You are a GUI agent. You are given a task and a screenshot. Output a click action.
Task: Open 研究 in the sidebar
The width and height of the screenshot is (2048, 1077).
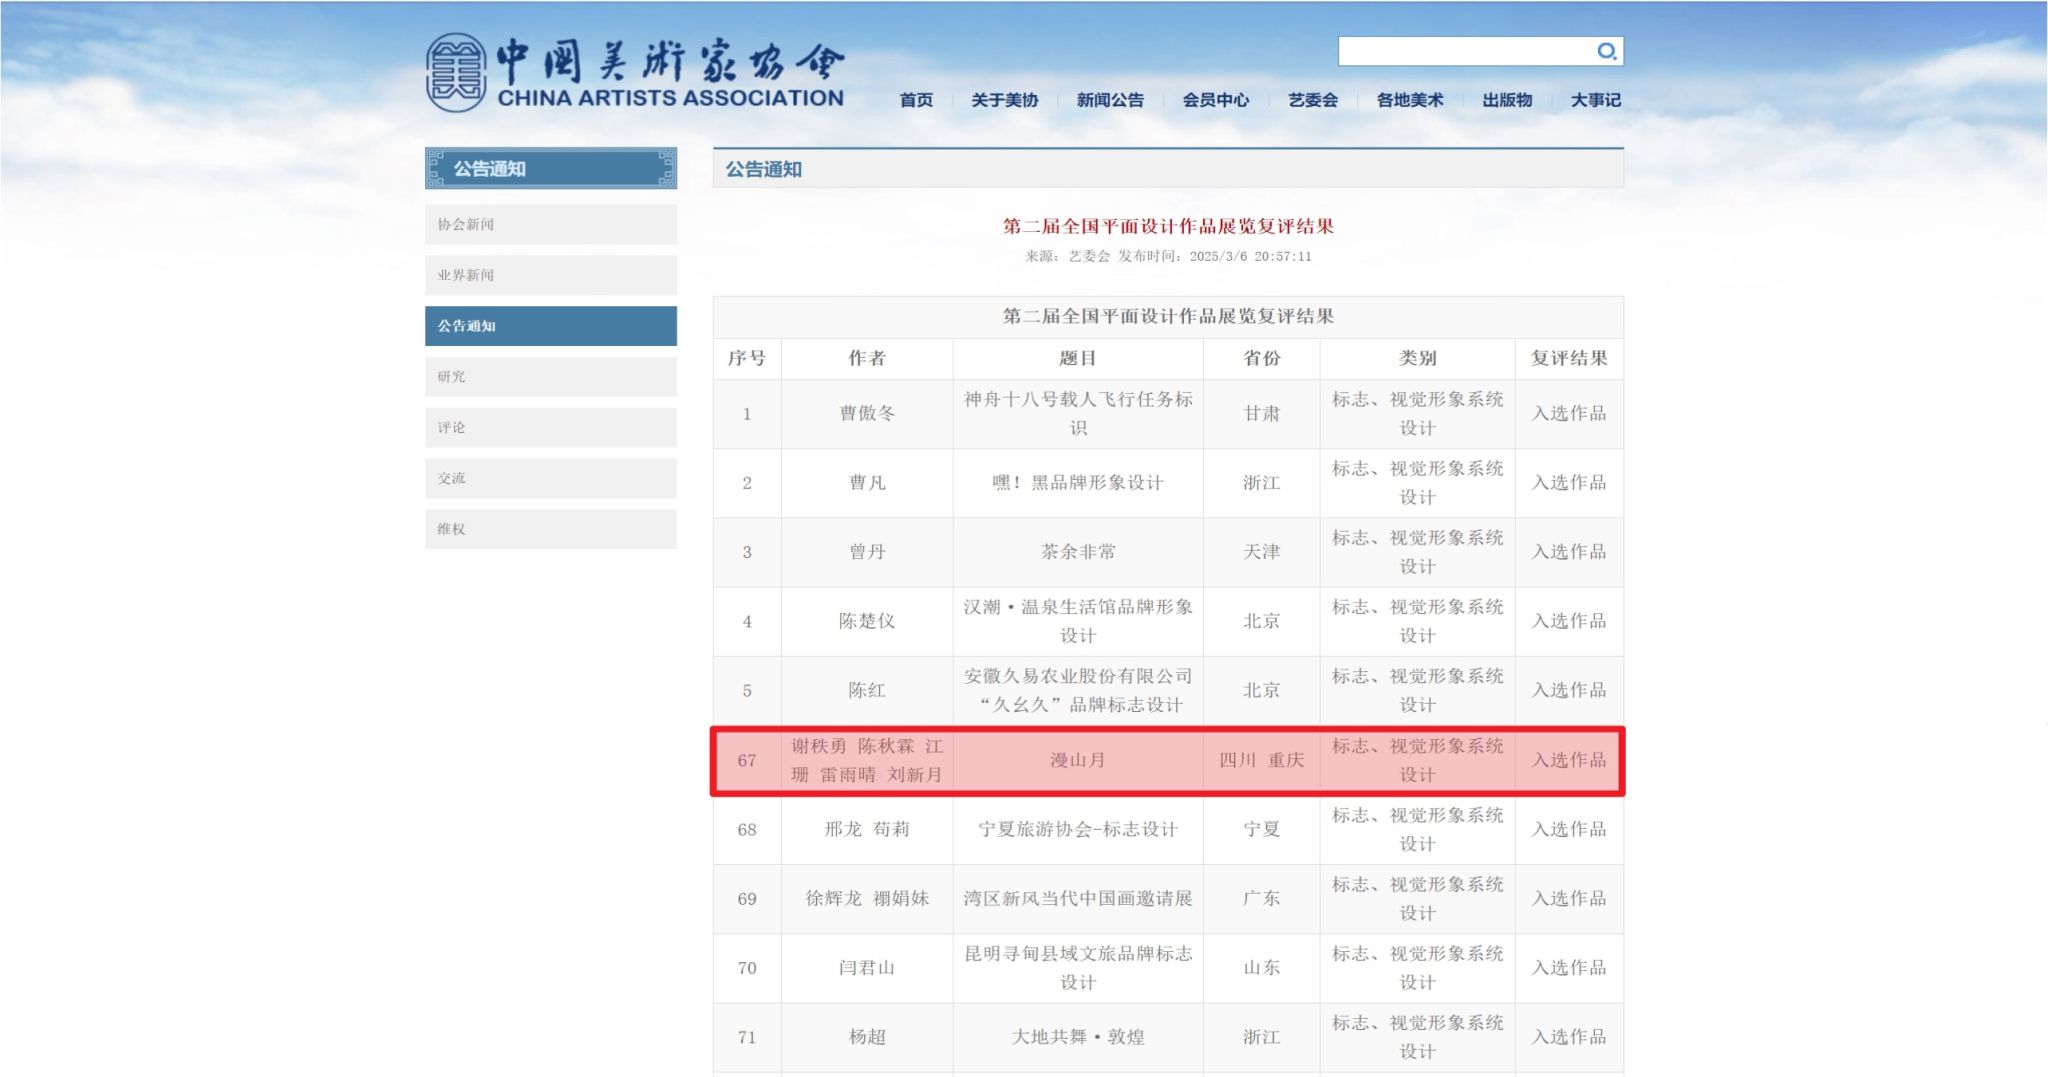(550, 377)
